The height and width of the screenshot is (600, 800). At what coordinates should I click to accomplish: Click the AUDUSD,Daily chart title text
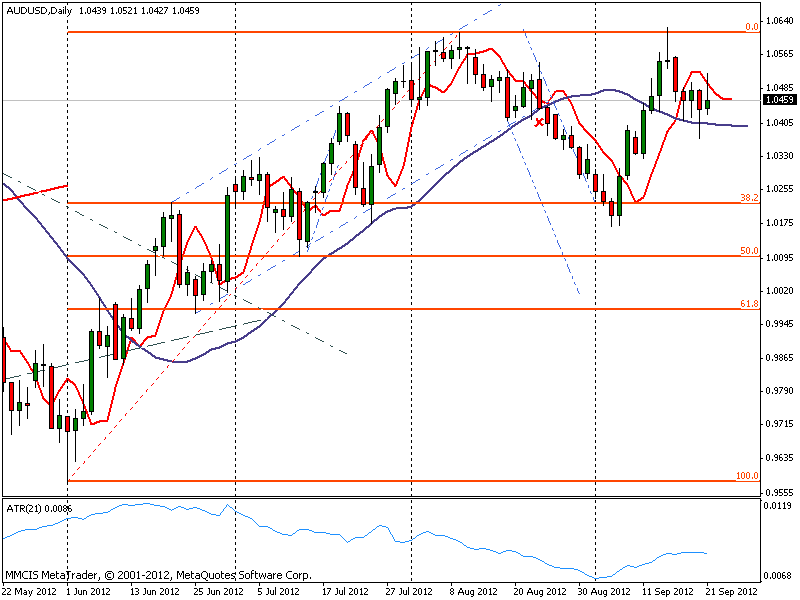[39, 10]
